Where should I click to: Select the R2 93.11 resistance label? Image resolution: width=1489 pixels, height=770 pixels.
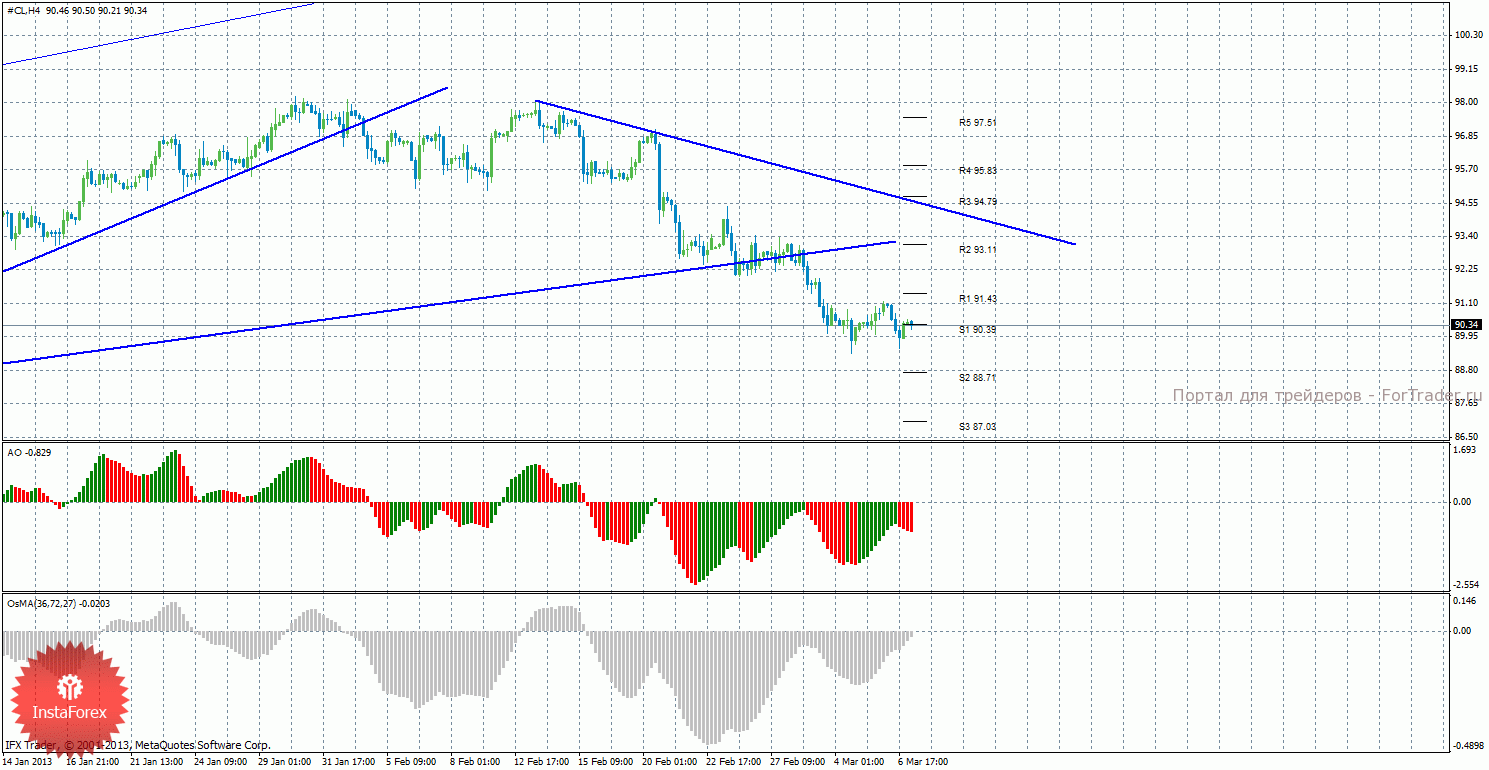pyautogui.click(x=978, y=249)
